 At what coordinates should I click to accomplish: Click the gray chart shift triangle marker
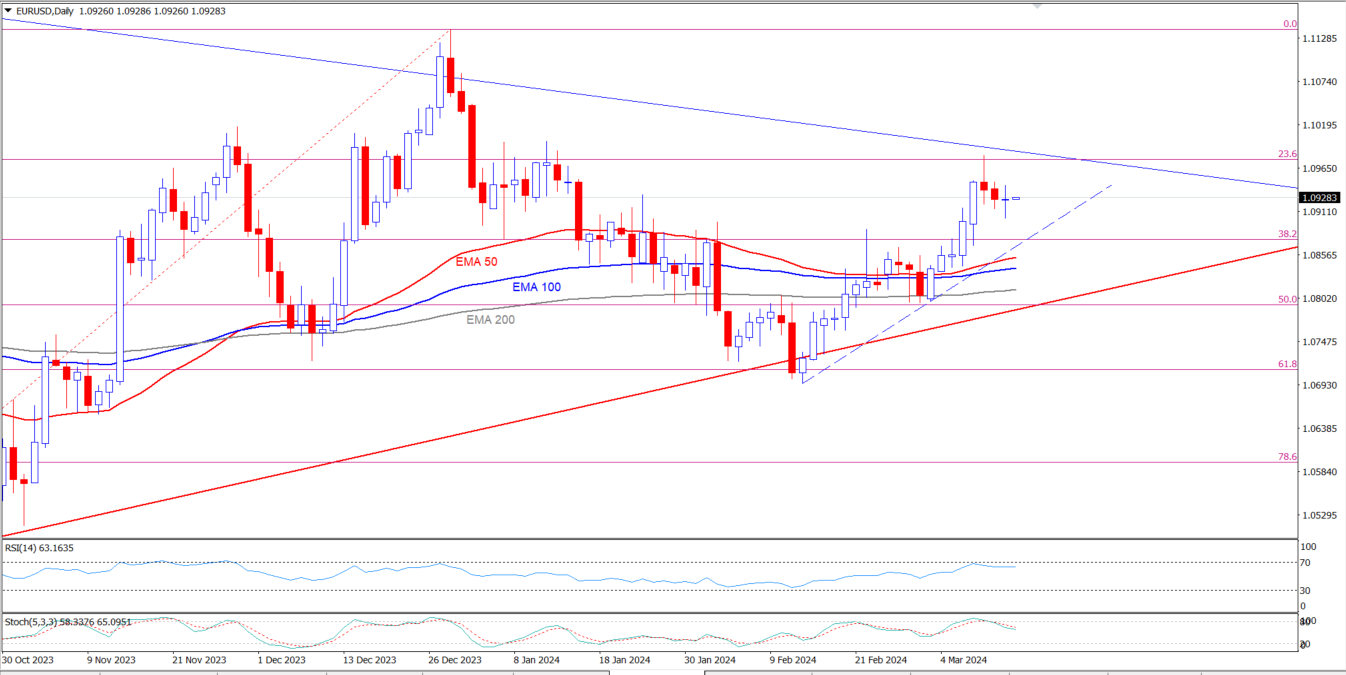[x=1037, y=5]
